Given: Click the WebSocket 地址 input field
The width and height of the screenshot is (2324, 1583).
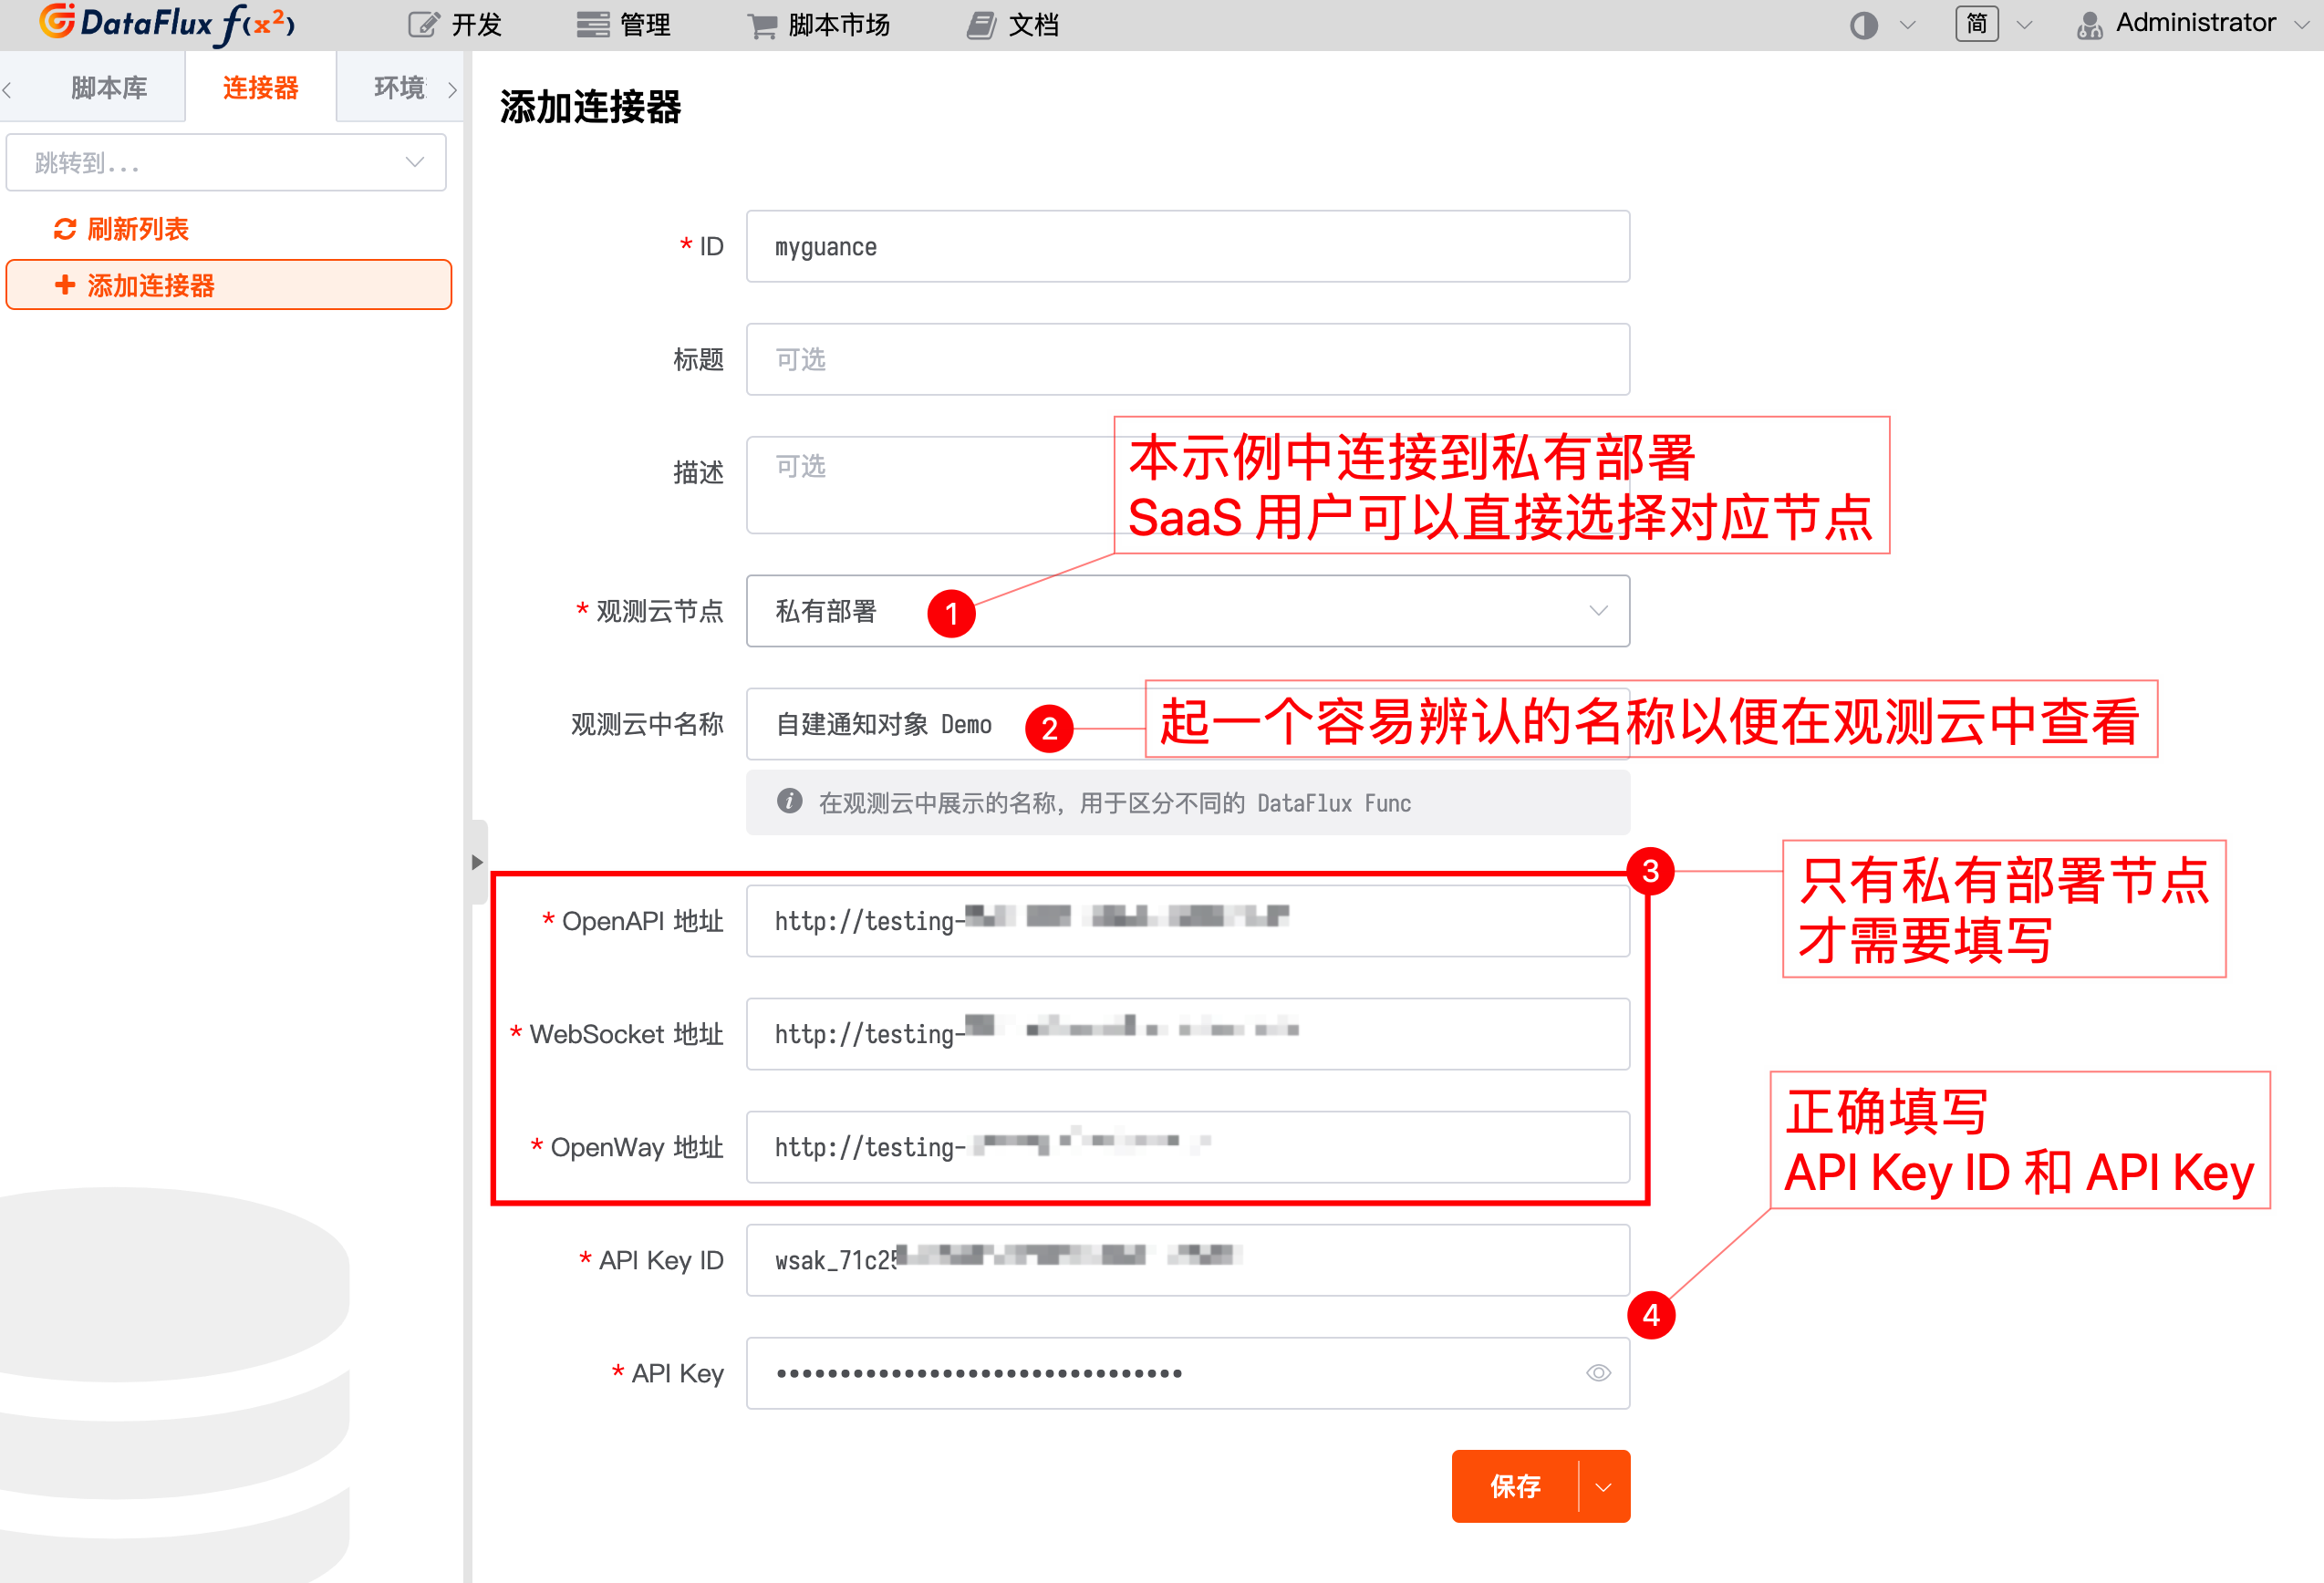Looking at the screenshot, I should [1188, 1034].
